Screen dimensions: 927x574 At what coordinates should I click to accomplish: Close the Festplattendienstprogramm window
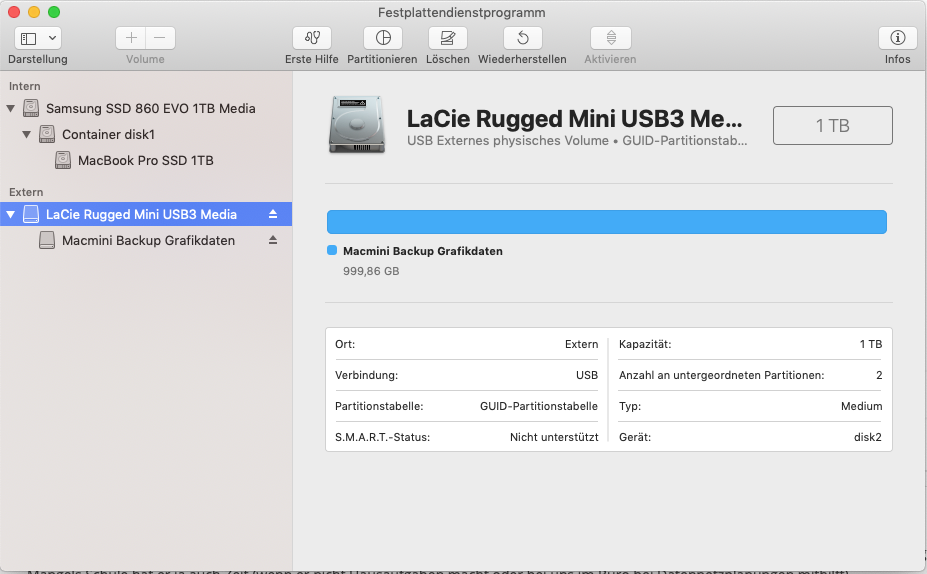click(14, 12)
